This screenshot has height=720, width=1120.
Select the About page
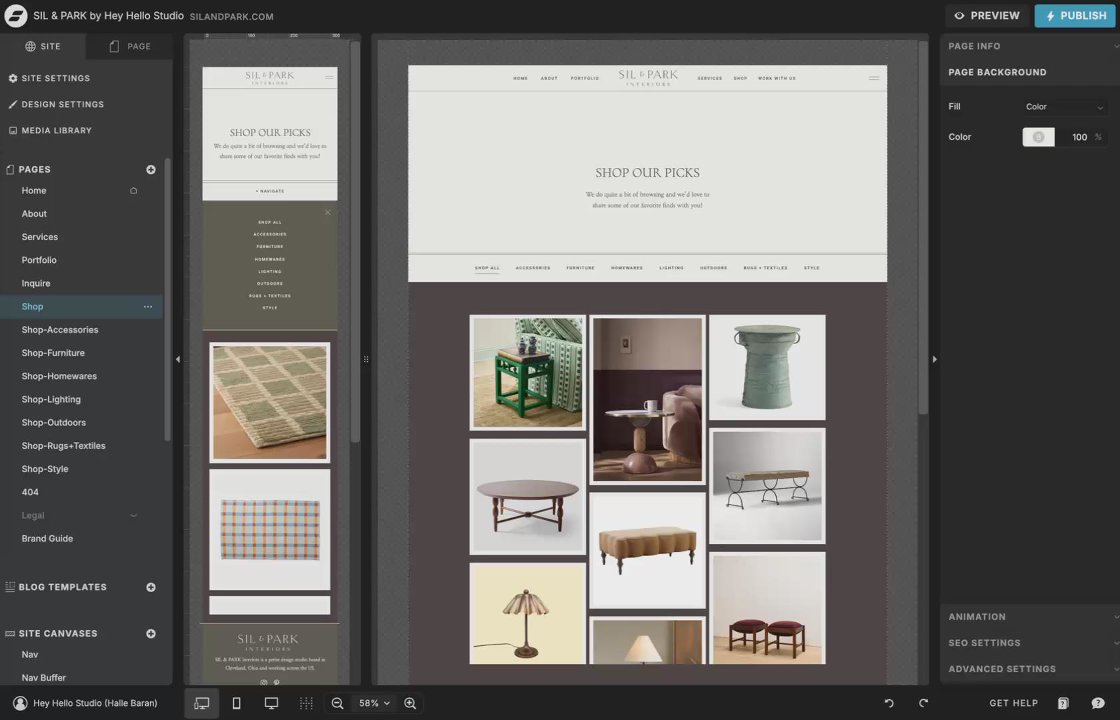(34, 214)
